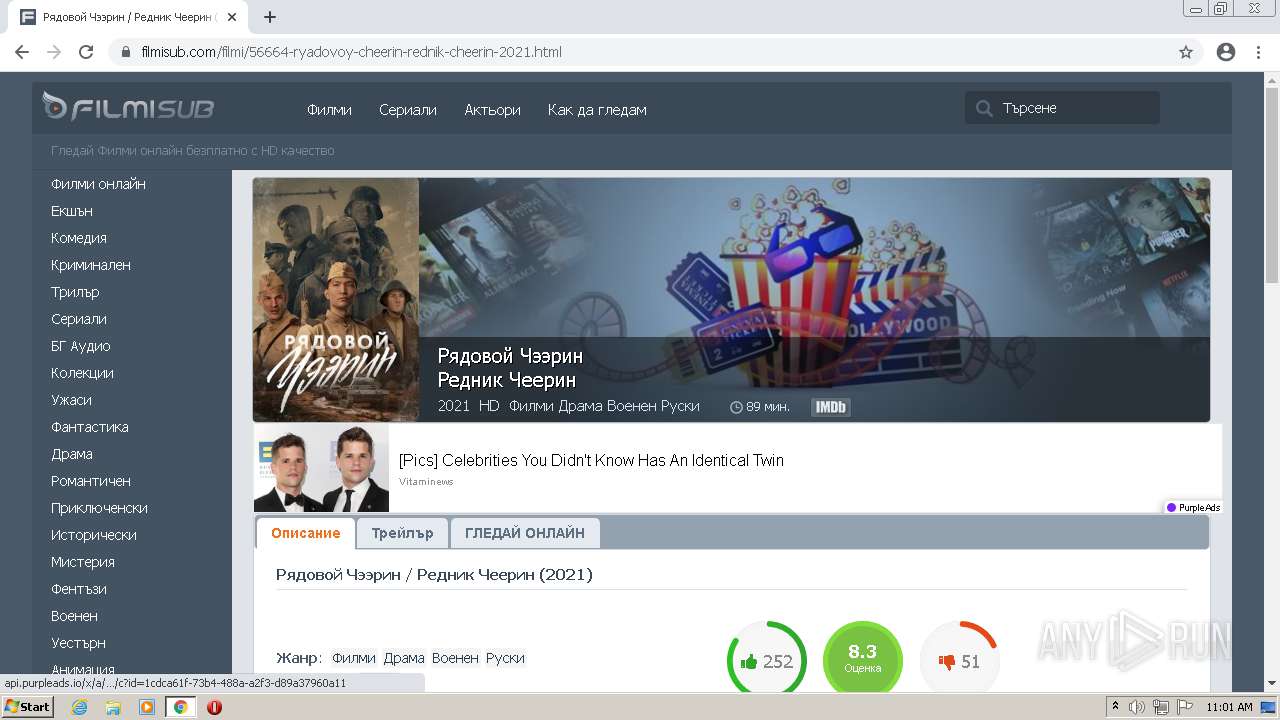Open the Екшън category
1280x720 pixels.
pyautogui.click(x=72, y=211)
